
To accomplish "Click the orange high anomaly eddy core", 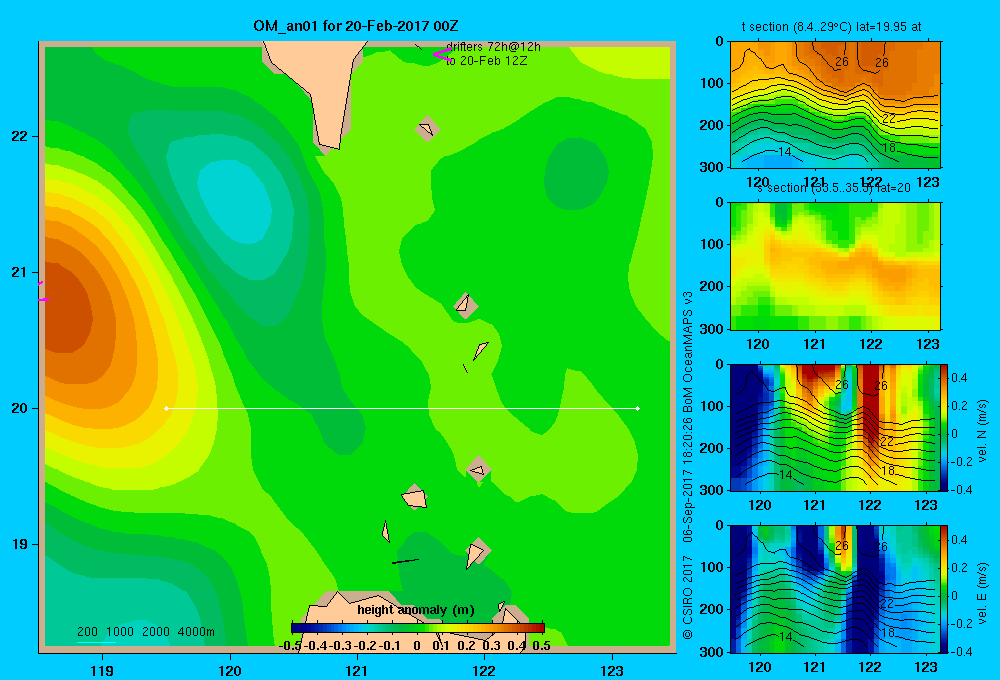I will tap(70, 311).
